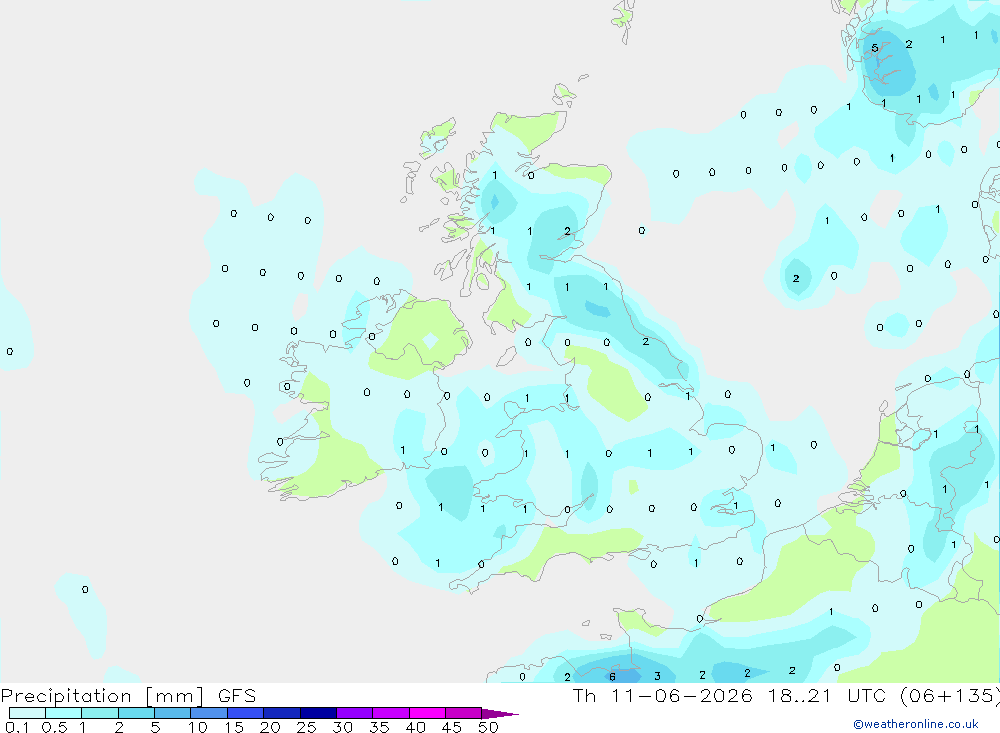
Task: Pick the 15–20 mm legend color box
Action: (x=246, y=713)
